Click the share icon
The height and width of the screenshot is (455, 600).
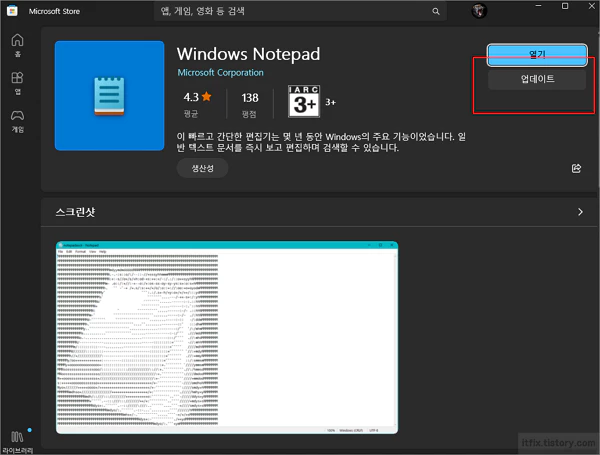[x=576, y=168]
